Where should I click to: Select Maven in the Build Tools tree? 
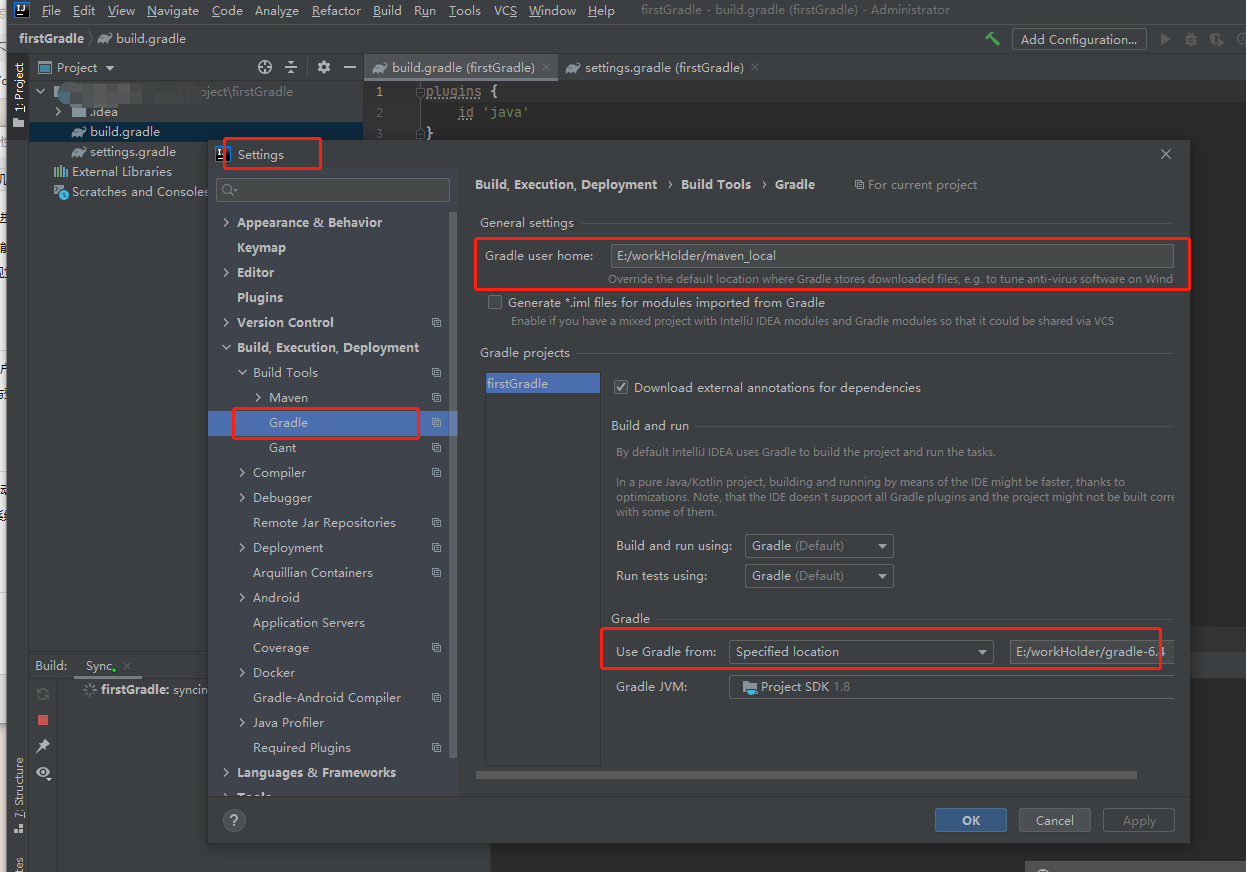click(x=288, y=397)
